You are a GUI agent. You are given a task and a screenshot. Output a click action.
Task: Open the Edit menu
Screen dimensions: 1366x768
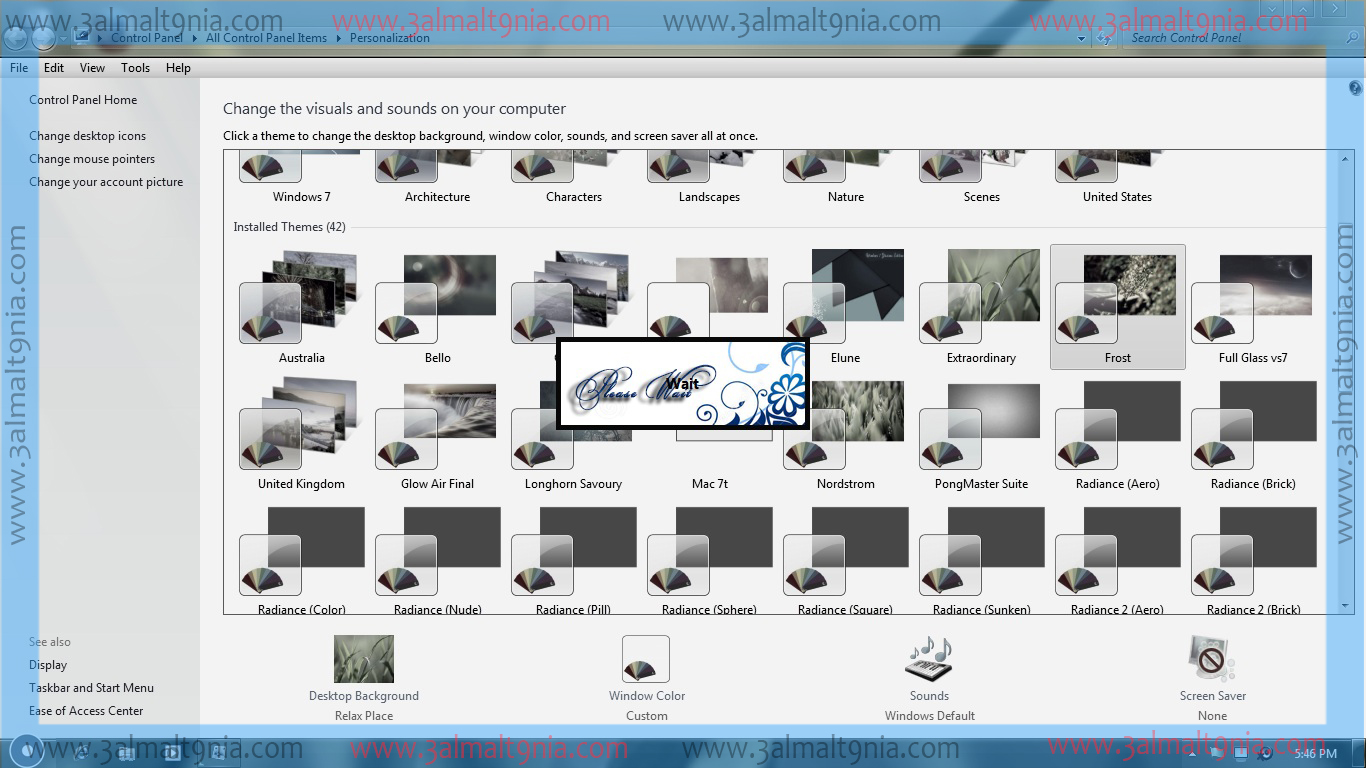(x=54, y=68)
